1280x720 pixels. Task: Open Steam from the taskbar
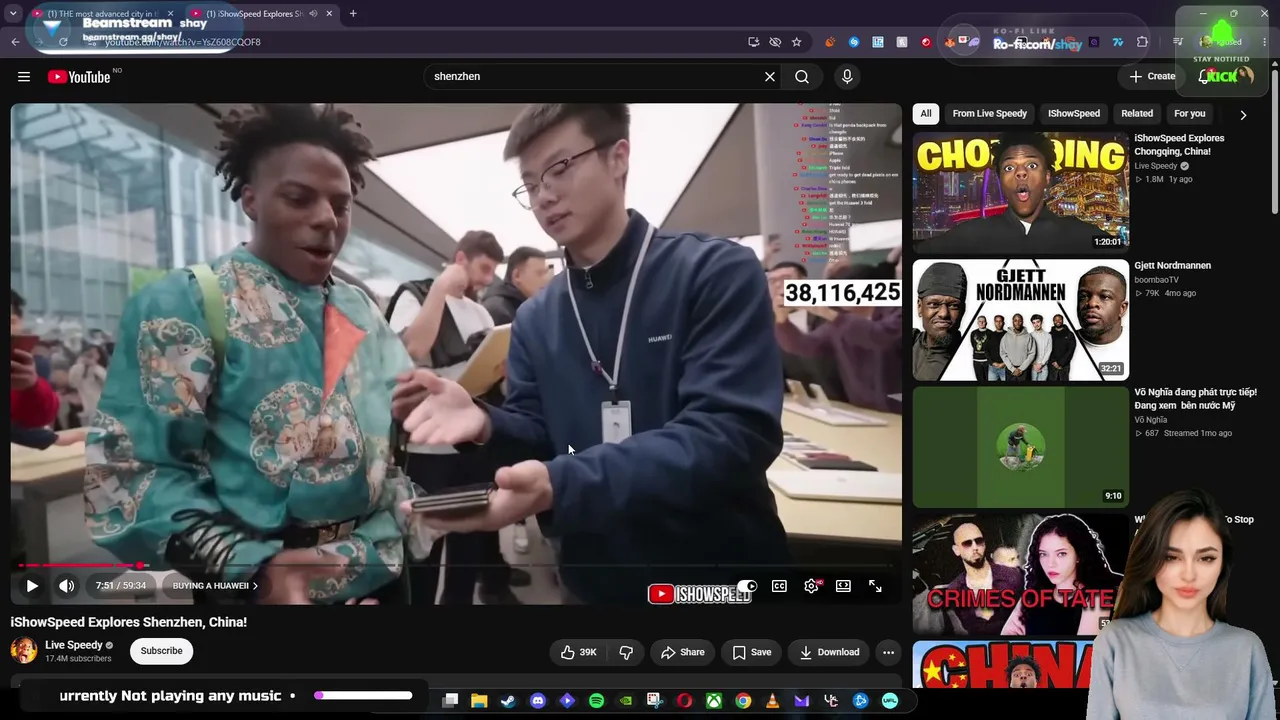coord(508,701)
